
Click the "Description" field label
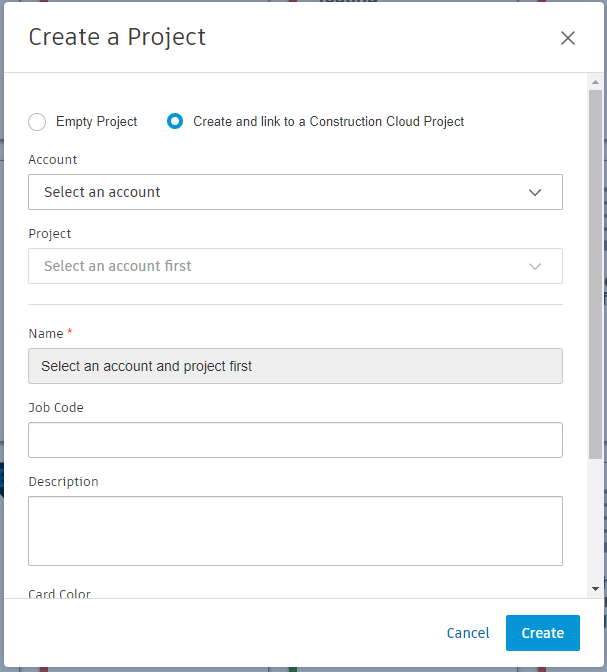point(63,482)
